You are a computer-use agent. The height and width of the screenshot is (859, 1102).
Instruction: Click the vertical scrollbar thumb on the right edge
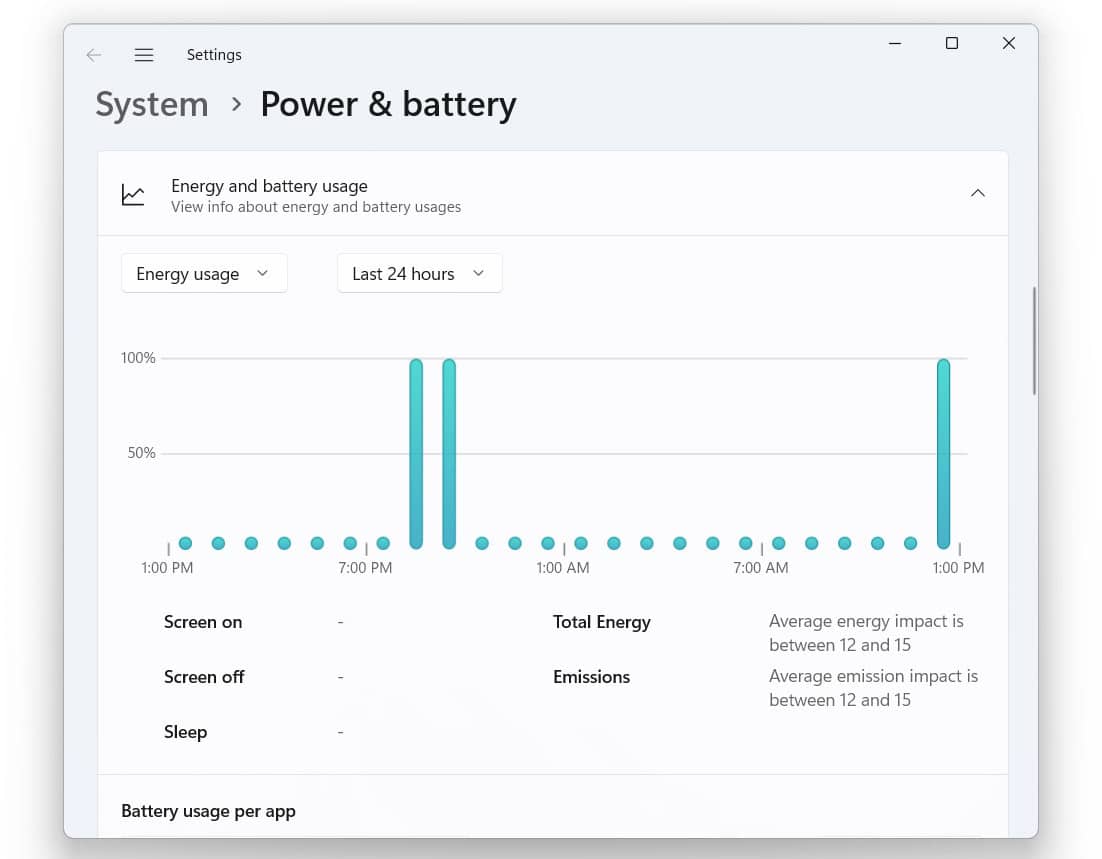(x=1034, y=340)
